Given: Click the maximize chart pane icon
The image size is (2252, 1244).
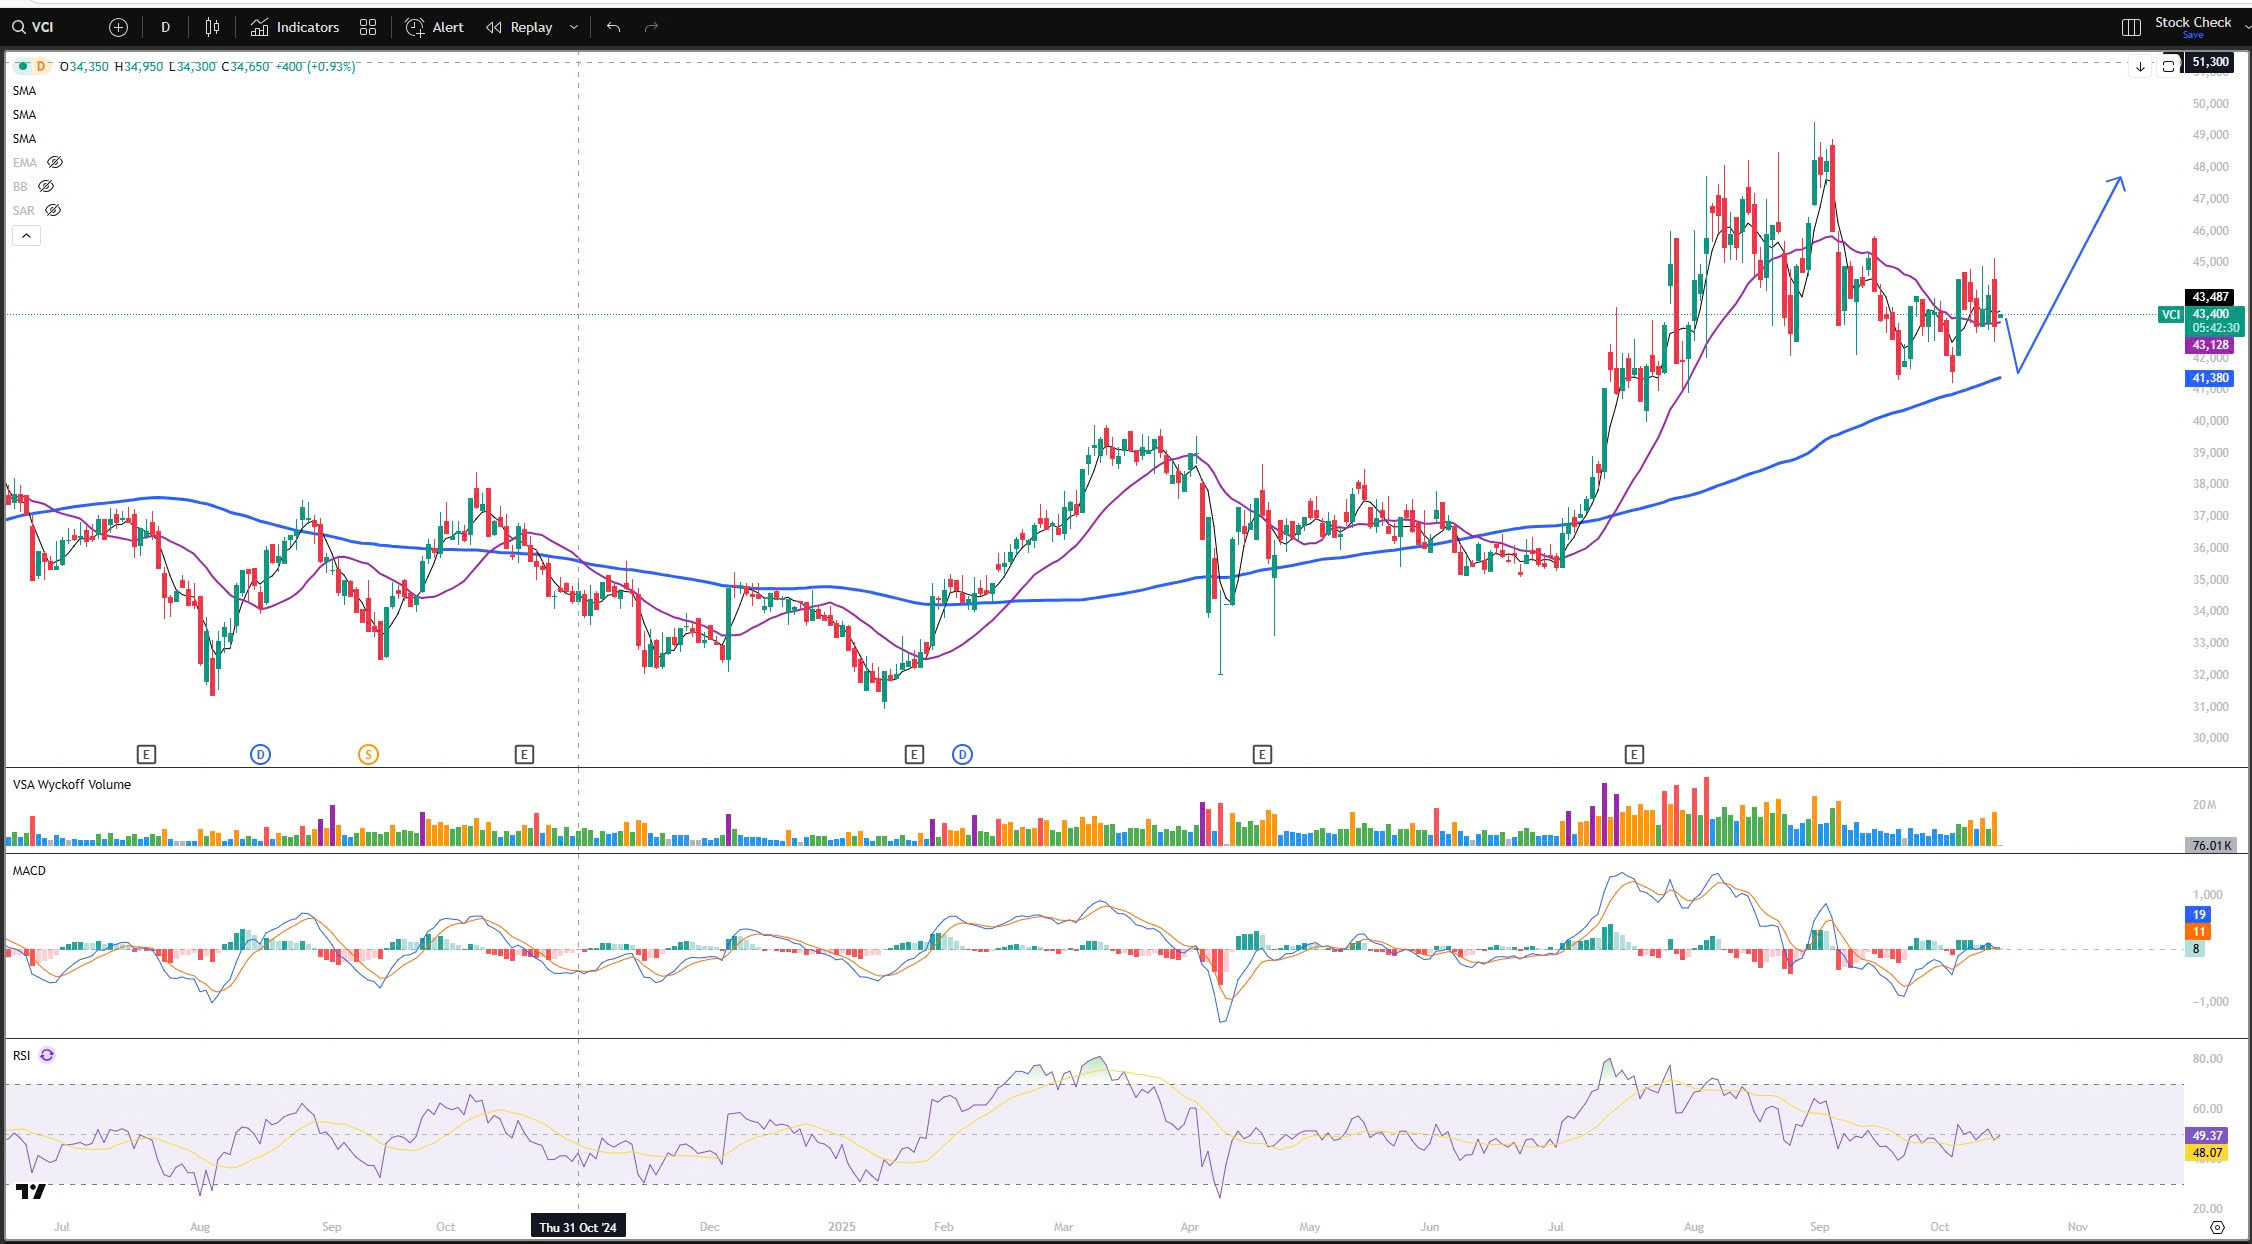Looking at the screenshot, I should click(x=2168, y=66).
